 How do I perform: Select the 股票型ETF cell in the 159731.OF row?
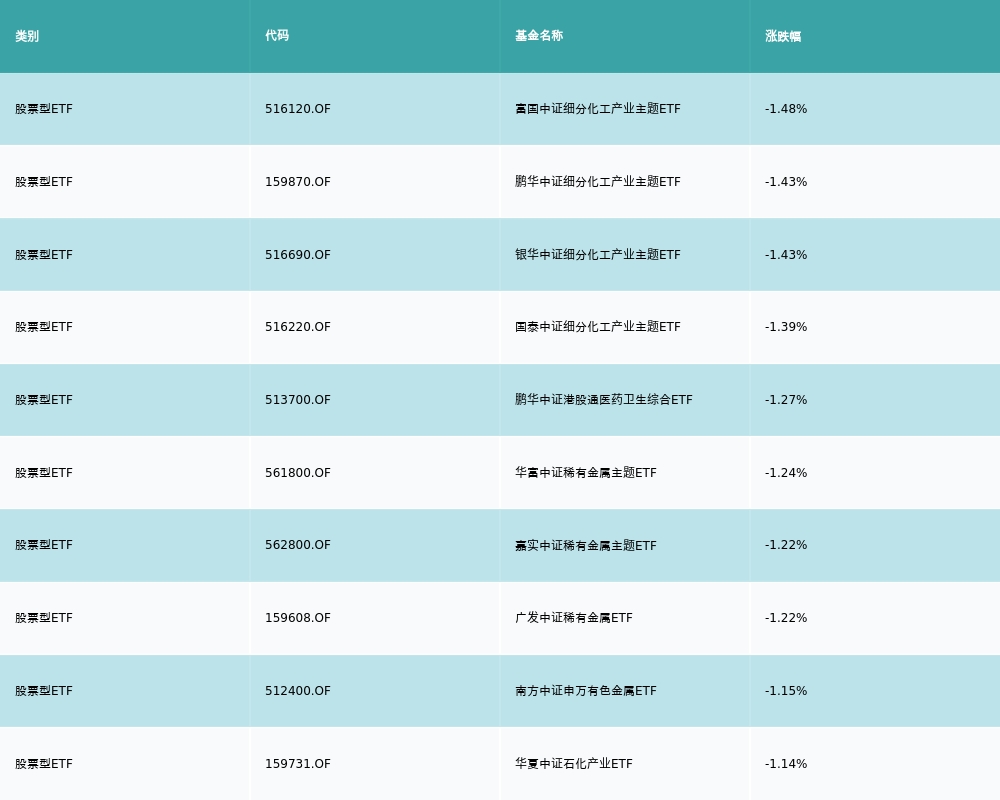pyautogui.click(x=44, y=764)
